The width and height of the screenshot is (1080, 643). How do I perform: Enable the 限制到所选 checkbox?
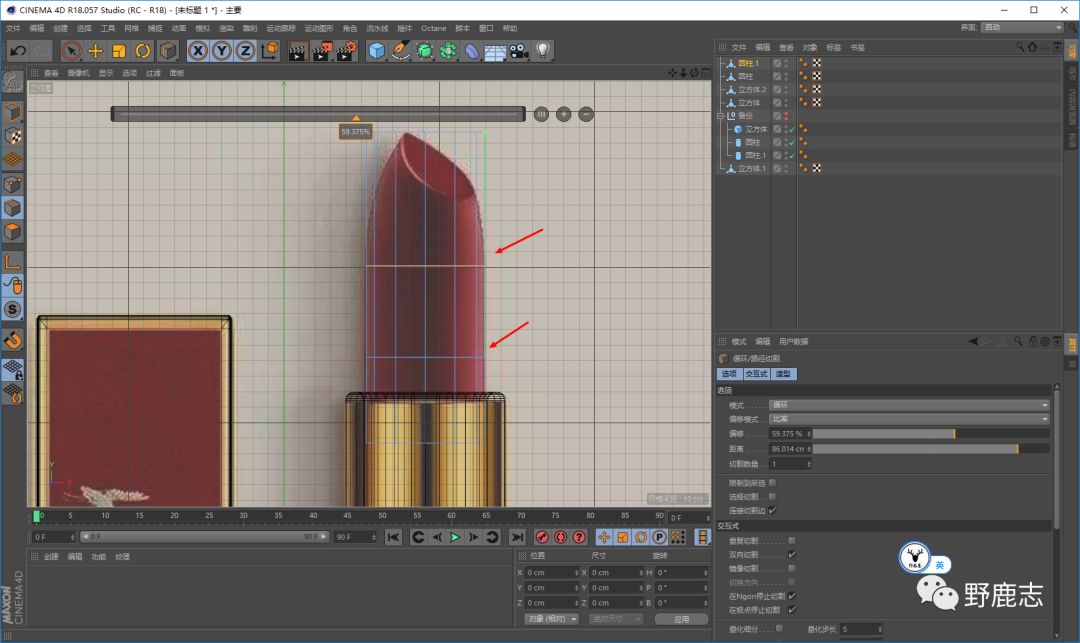[x=772, y=483]
